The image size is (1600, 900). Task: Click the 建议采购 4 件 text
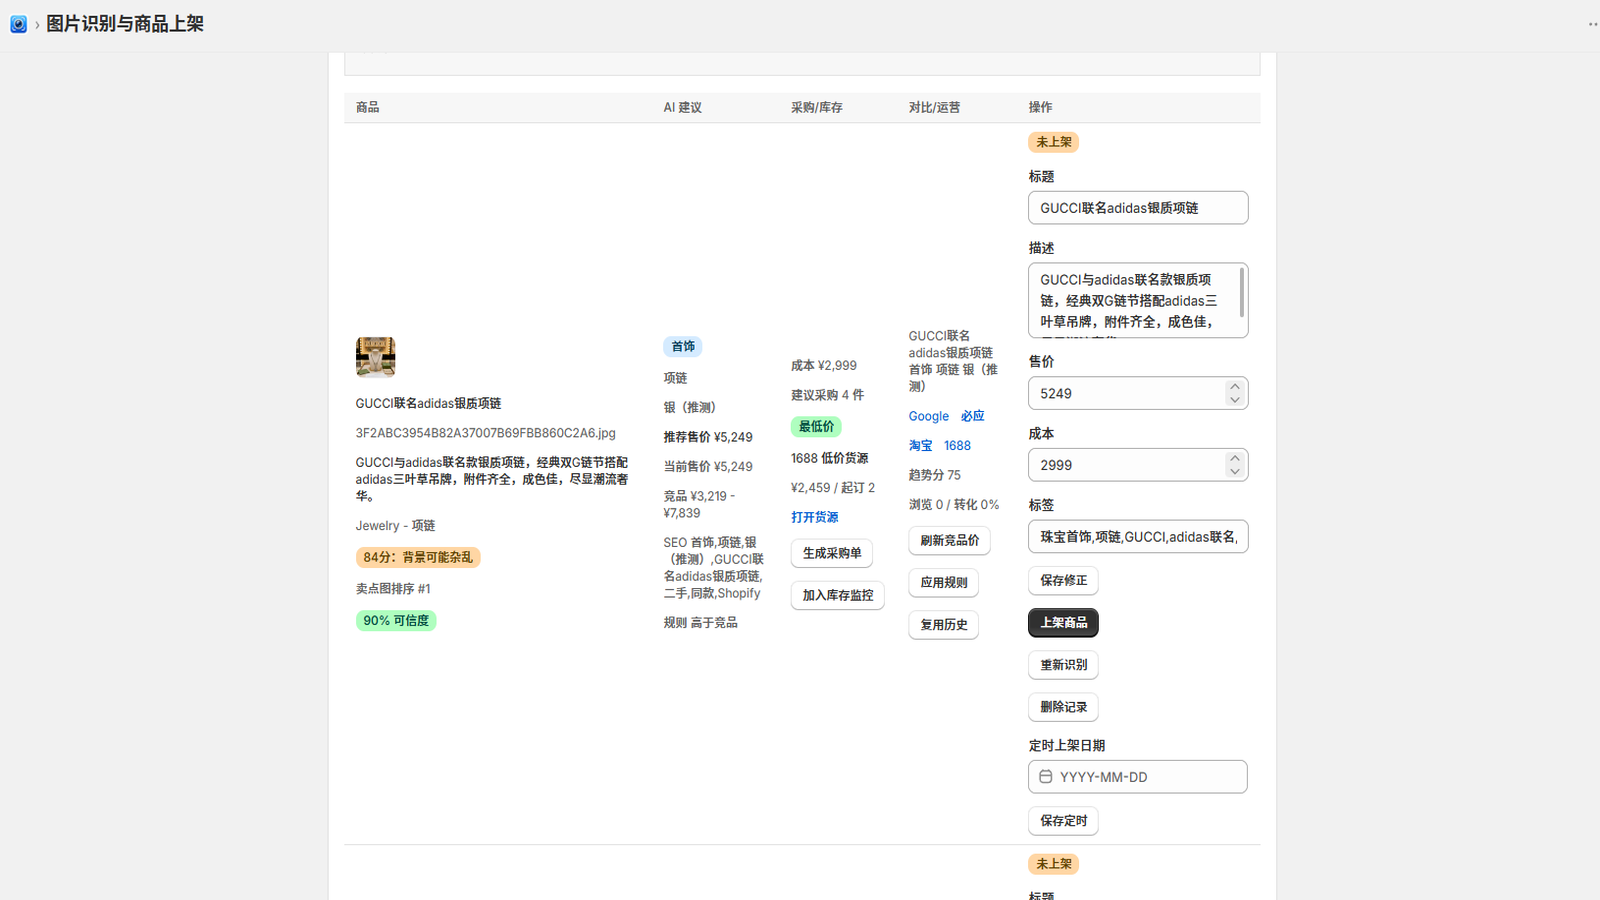point(828,395)
